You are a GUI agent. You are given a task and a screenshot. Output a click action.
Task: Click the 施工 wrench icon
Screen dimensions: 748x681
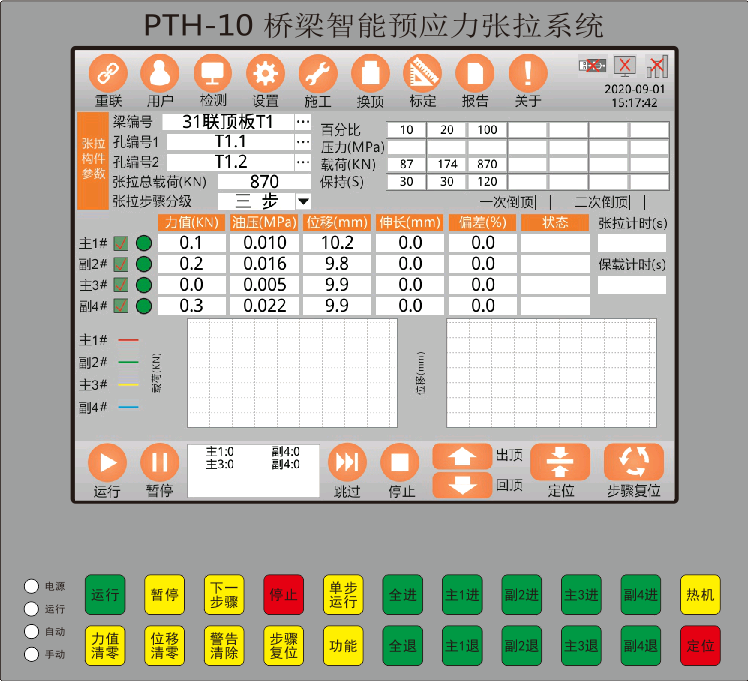pyautogui.click(x=318, y=73)
